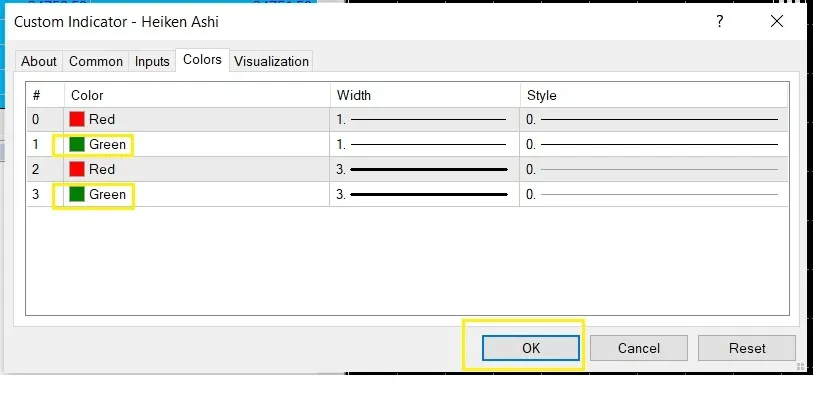Select row number 3 index cell
The image size is (813, 414).
pyautogui.click(x=46, y=194)
